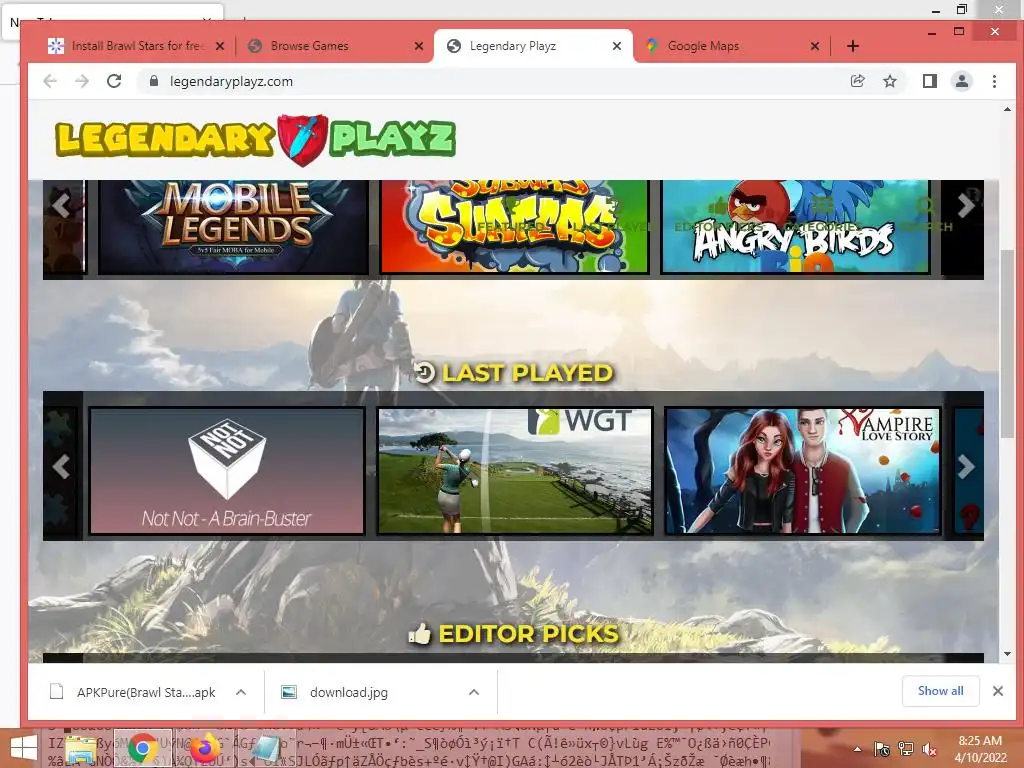1024x768 pixels.
Task: Slide Last Played carousel right
Action: [x=965, y=466]
